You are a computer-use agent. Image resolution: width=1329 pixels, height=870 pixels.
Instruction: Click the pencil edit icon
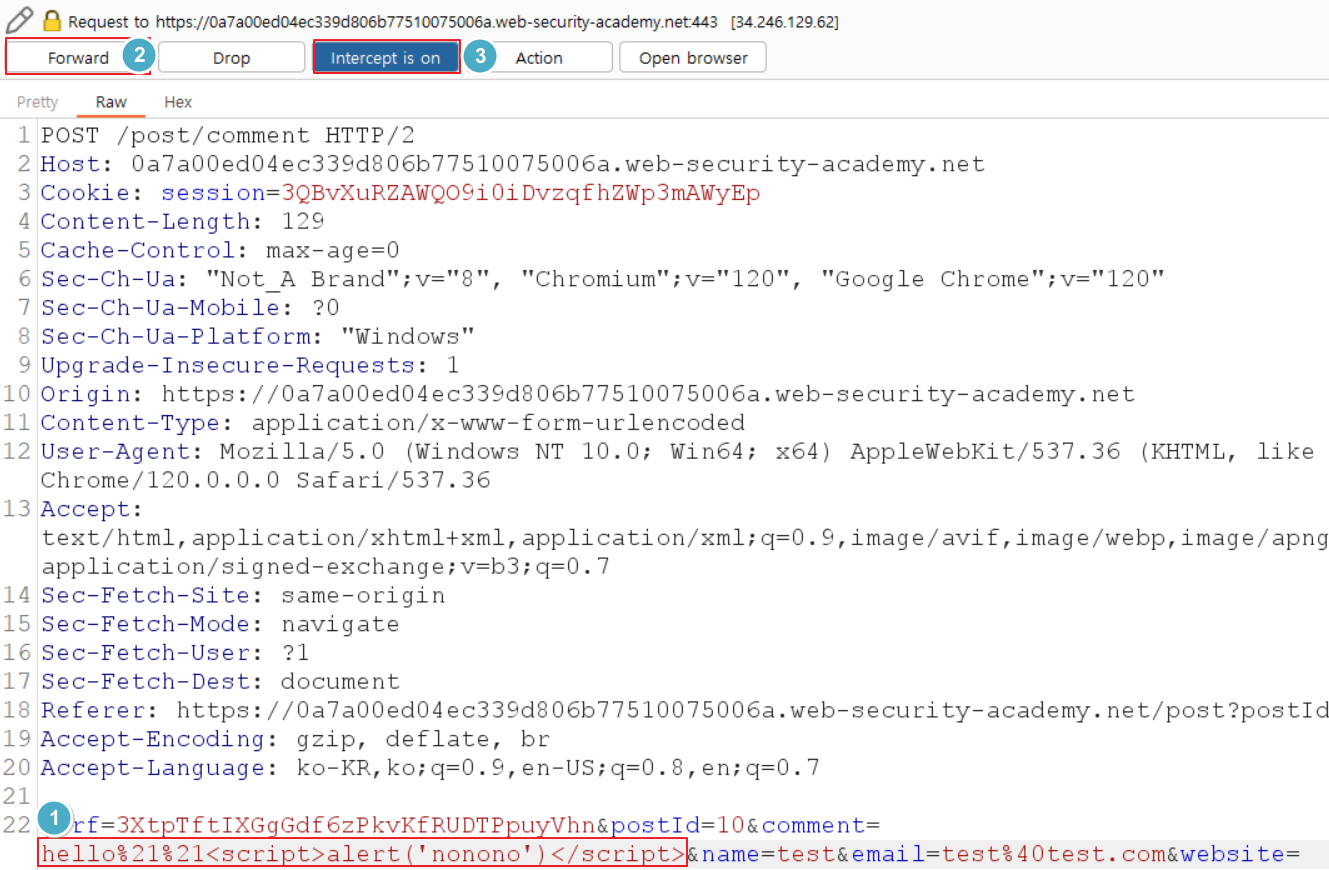18,19
